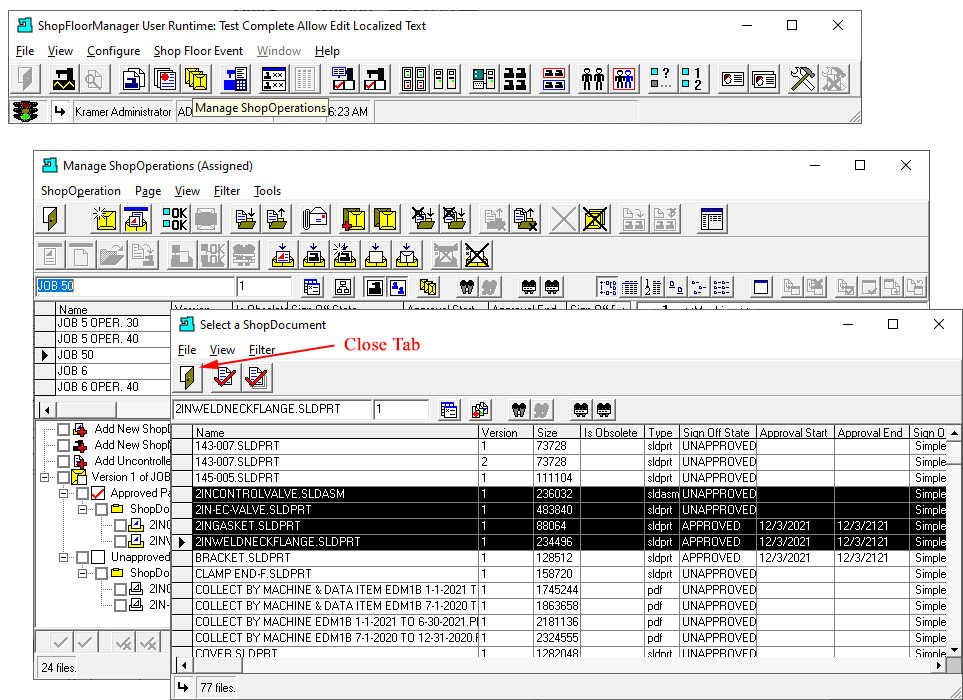Check the ShopDo folder checkbox under Unapproved
Screen dimensions: 963x700
(101, 574)
